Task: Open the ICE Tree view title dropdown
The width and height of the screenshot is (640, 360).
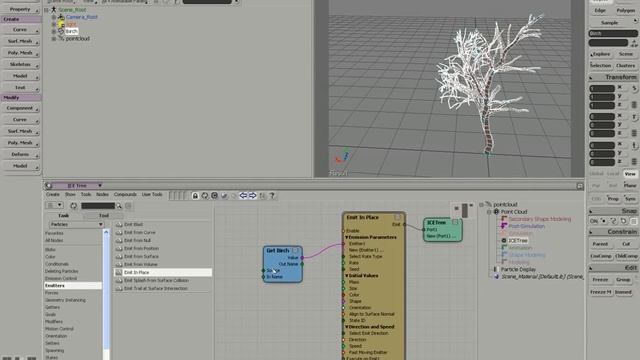Action: pos(100,186)
